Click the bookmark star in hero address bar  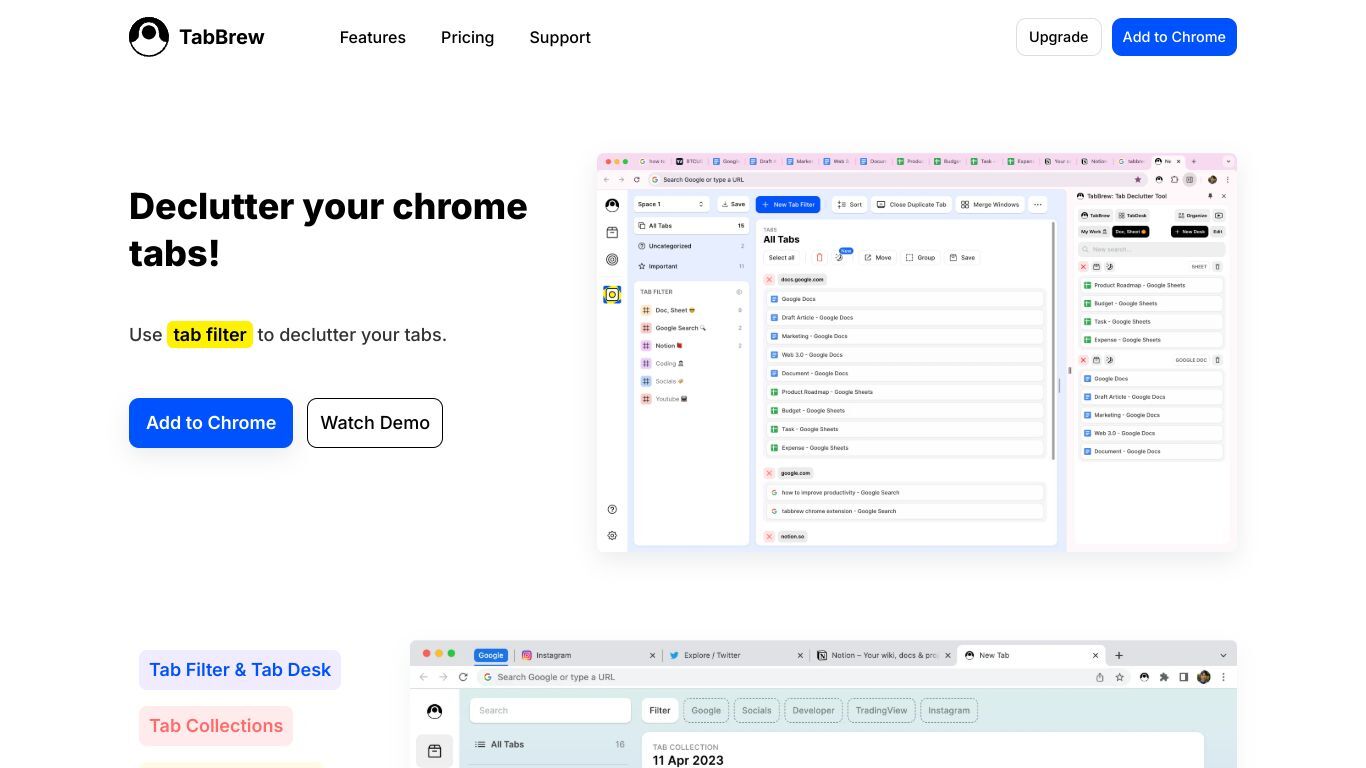coord(1138,180)
